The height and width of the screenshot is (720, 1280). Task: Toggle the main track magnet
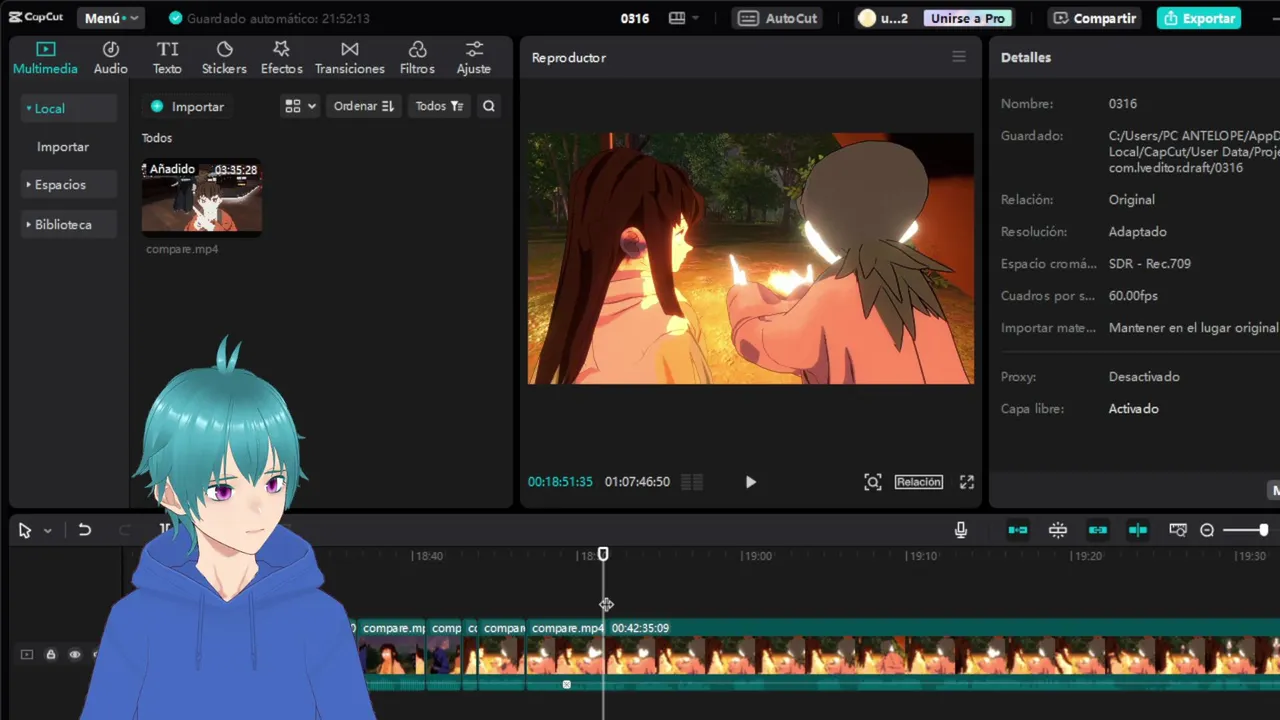click(1018, 530)
